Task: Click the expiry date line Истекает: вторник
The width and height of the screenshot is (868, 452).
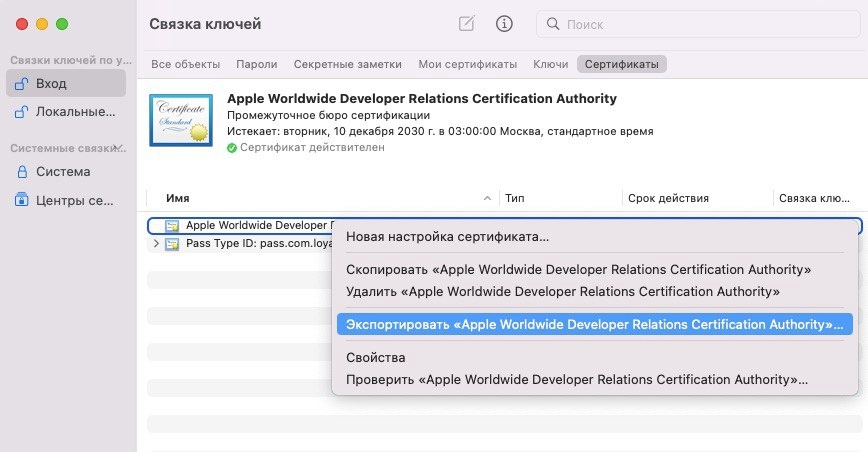Action: click(440, 131)
